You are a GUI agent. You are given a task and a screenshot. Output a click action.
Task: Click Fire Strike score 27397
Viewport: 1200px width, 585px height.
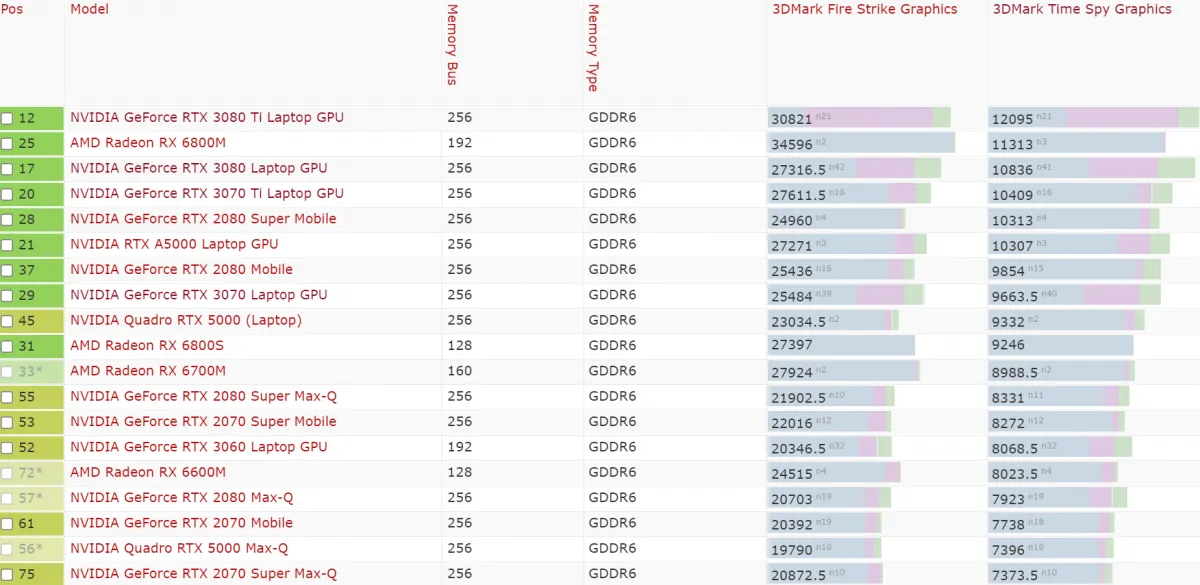[x=792, y=345]
